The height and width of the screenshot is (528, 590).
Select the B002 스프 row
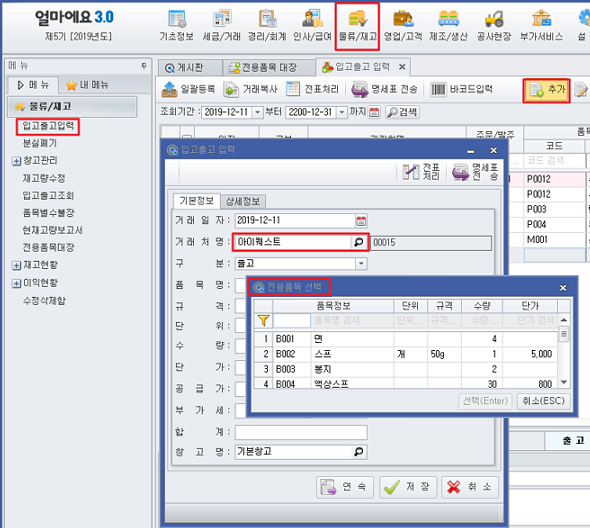point(406,354)
